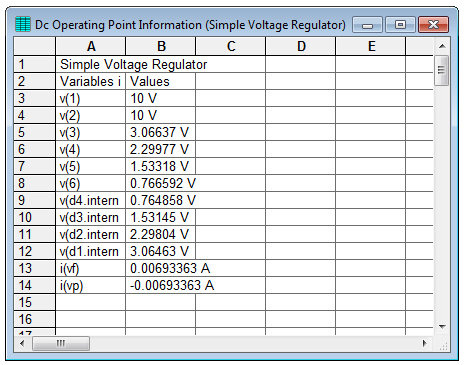The height and width of the screenshot is (365, 464).
Task: Select row 13 header
Action: [34, 268]
